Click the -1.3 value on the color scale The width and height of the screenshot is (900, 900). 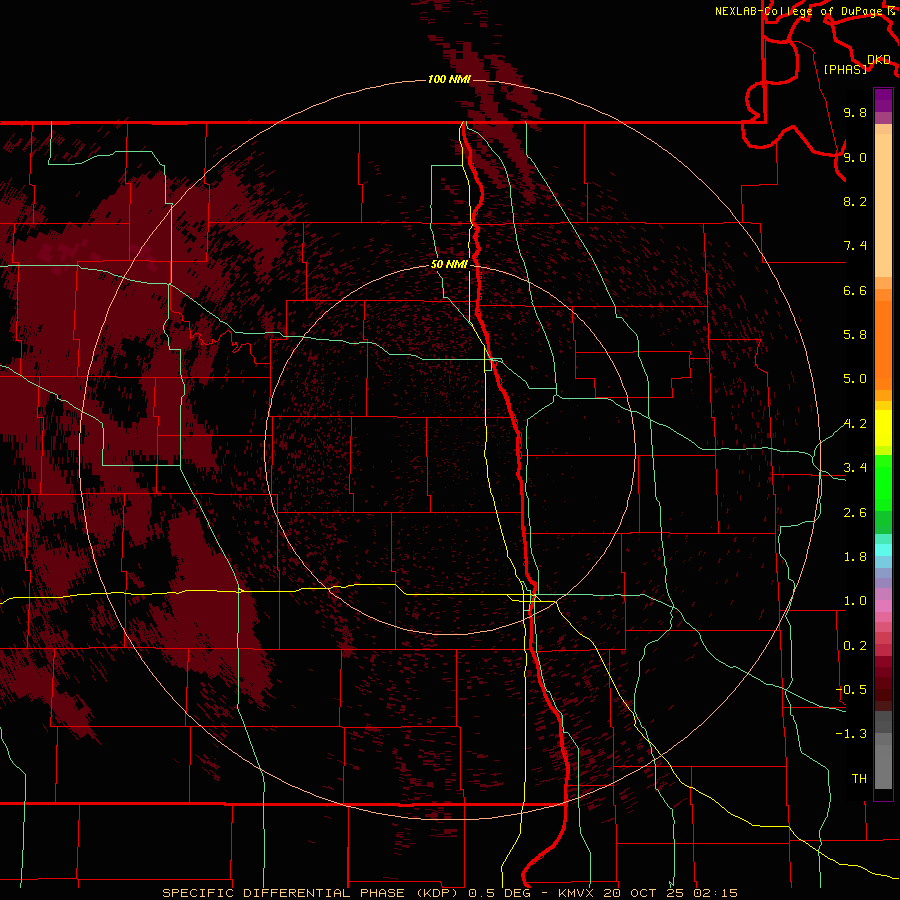point(851,734)
